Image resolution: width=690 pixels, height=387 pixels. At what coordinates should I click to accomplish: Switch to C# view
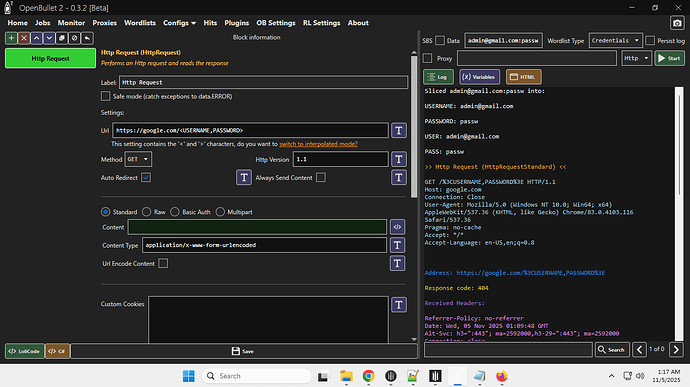click(x=57, y=351)
